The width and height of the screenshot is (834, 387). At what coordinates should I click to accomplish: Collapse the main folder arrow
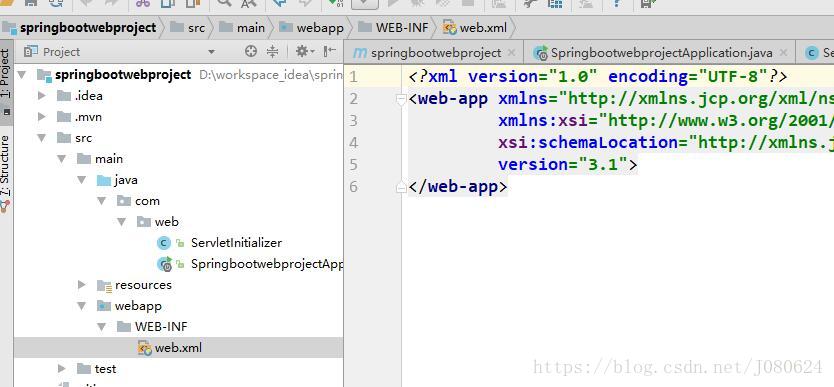tap(62, 159)
